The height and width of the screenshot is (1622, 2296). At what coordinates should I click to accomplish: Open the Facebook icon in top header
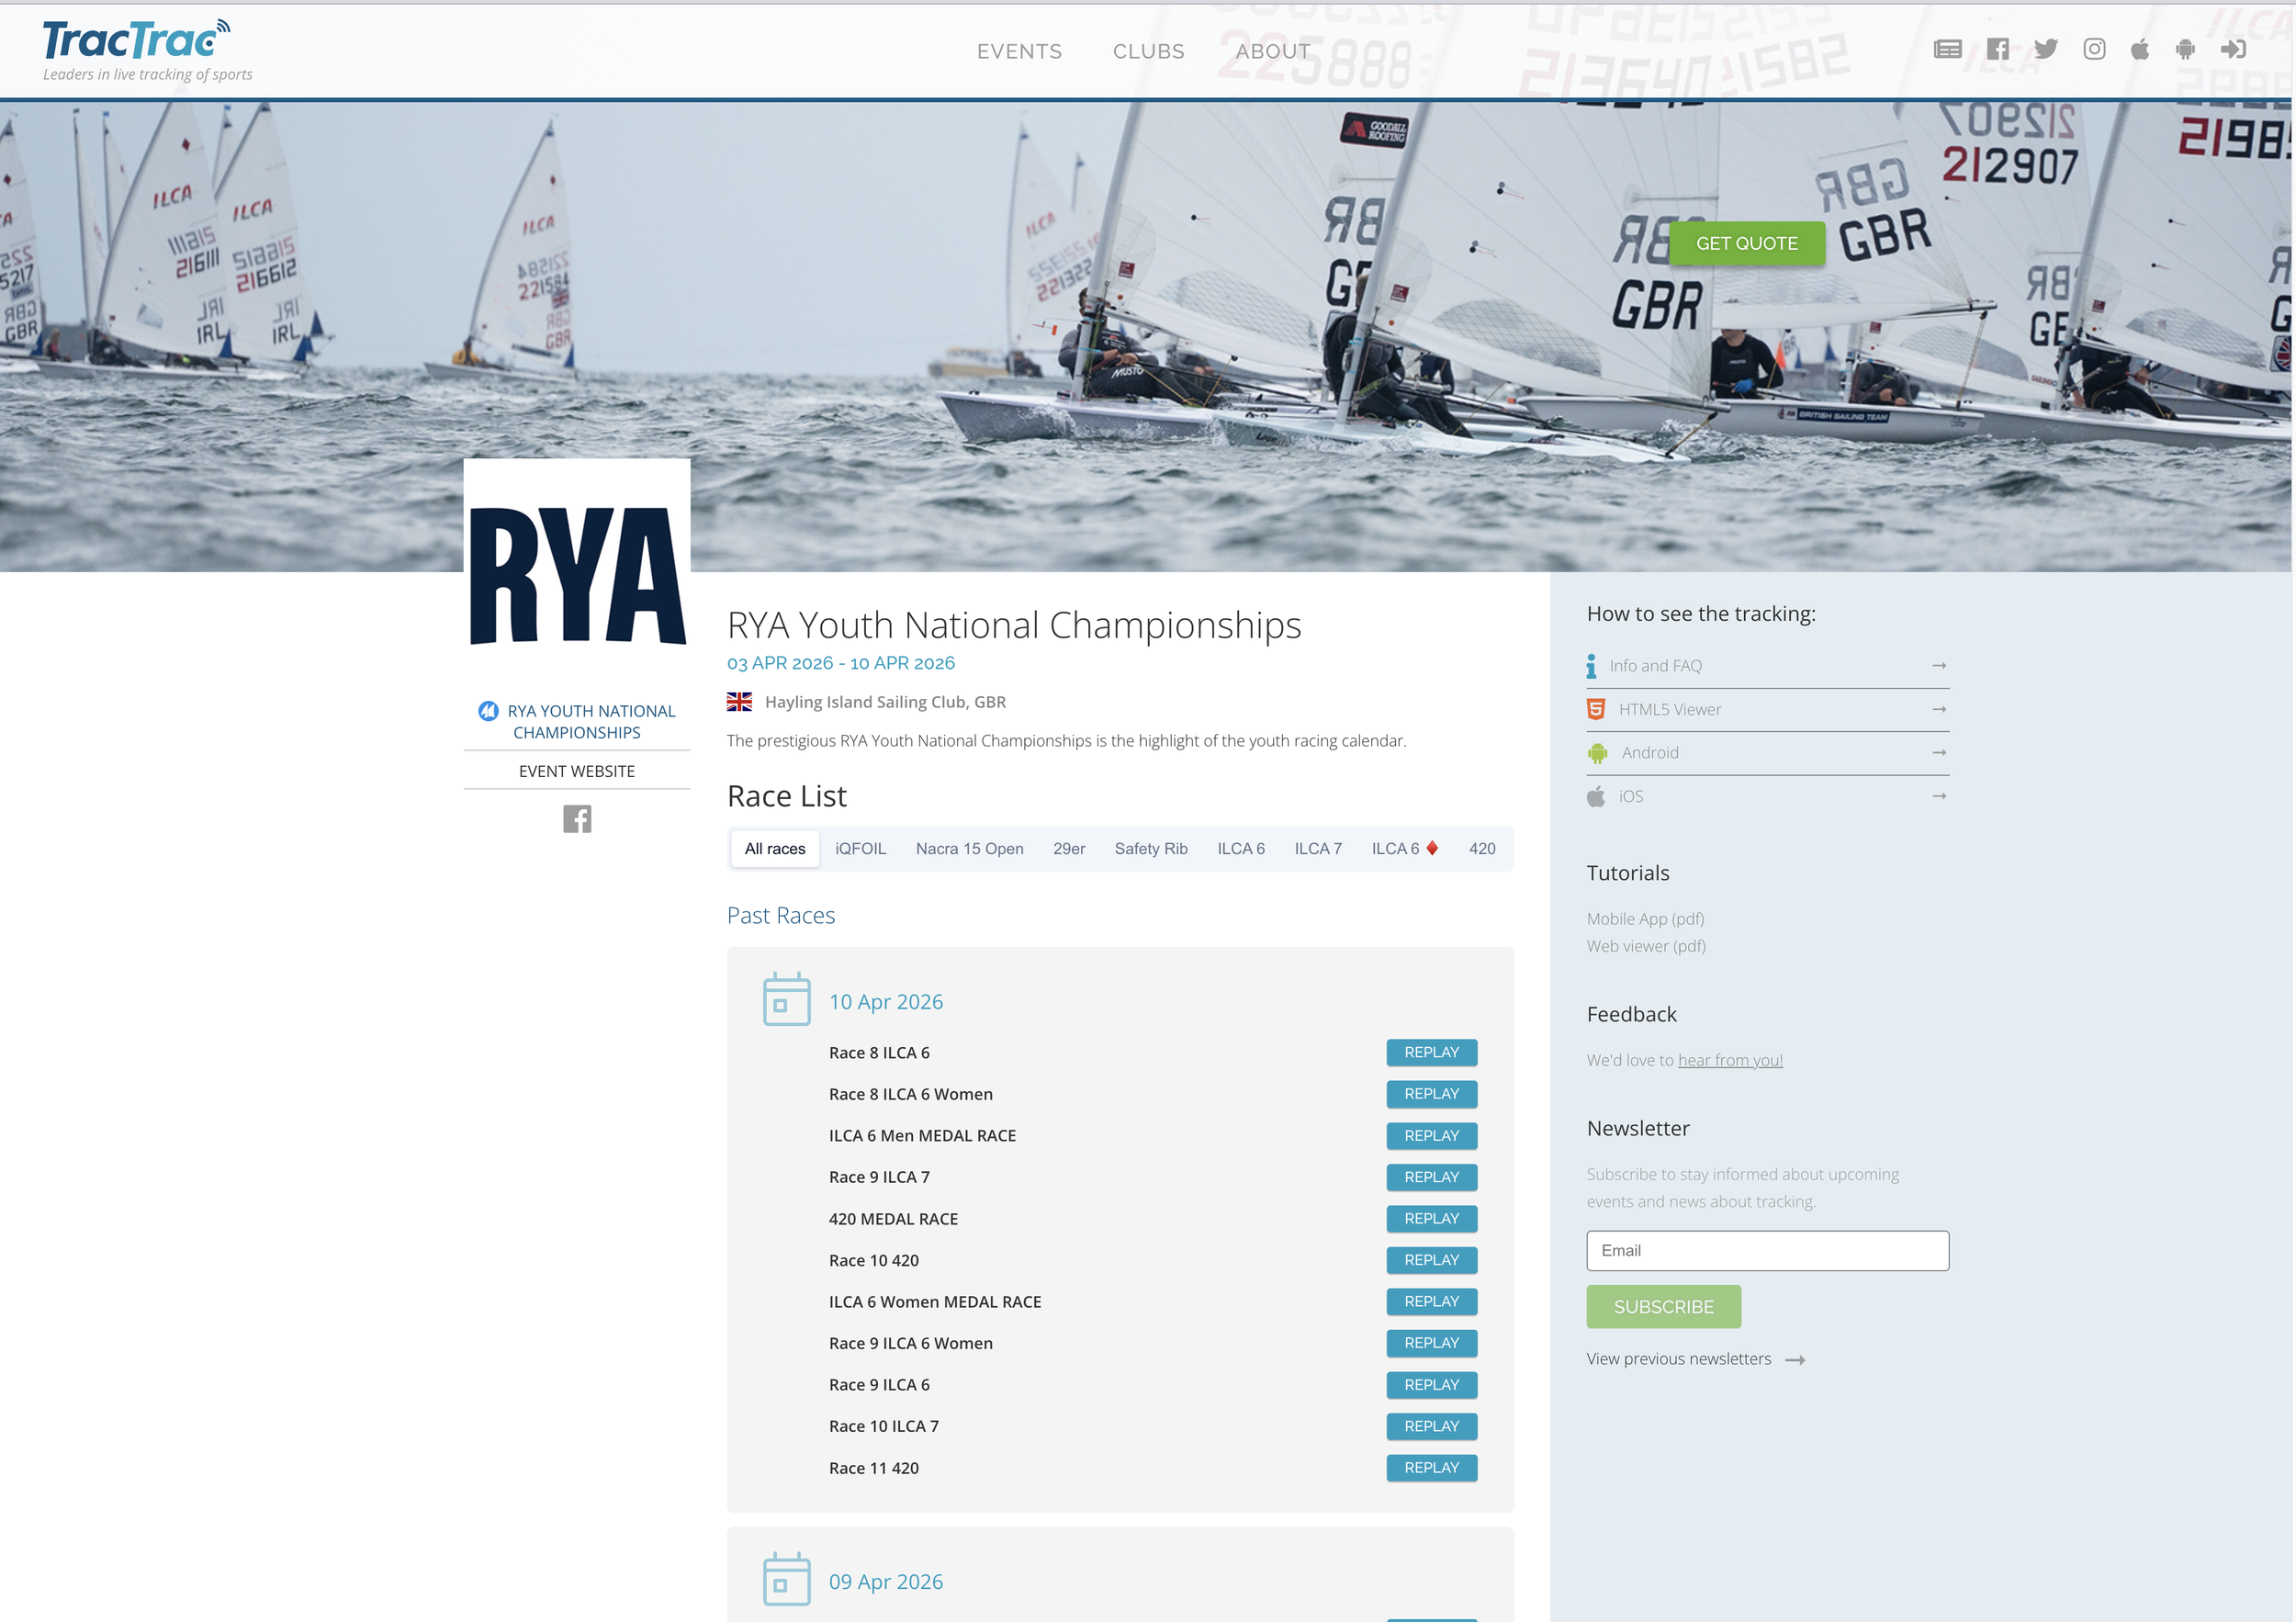pyautogui.click(x=1997, y=50)
